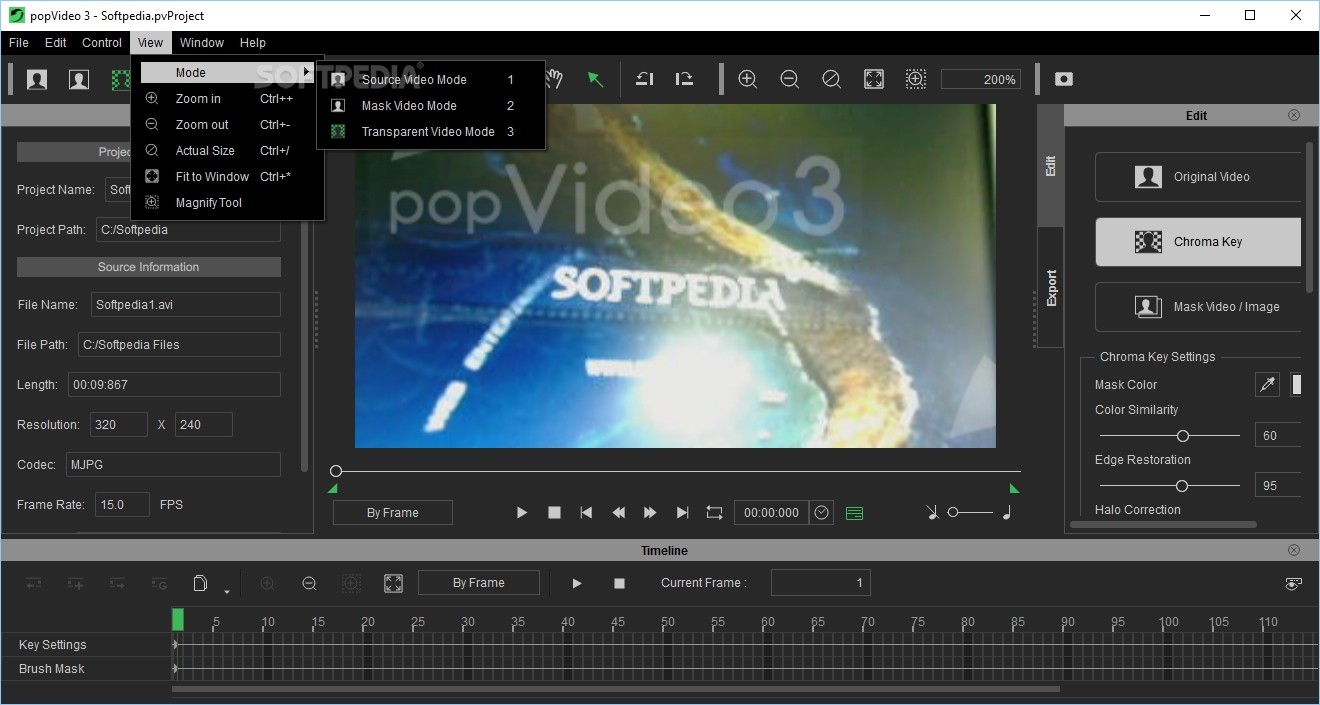Screen dimensions: 1320x705
Task: Toggle the Mask Video / Image option
Action: click(x=1198, y=307)
